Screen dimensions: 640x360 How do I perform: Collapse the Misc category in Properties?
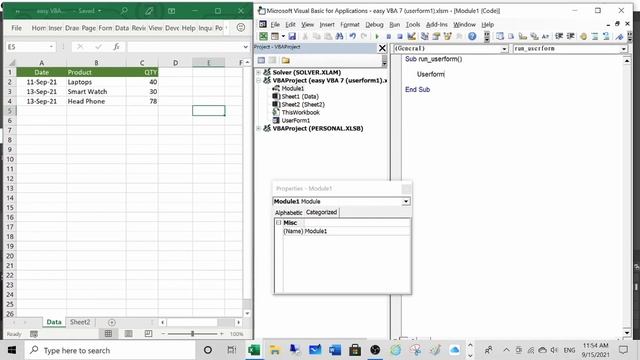tap(279, 222)
